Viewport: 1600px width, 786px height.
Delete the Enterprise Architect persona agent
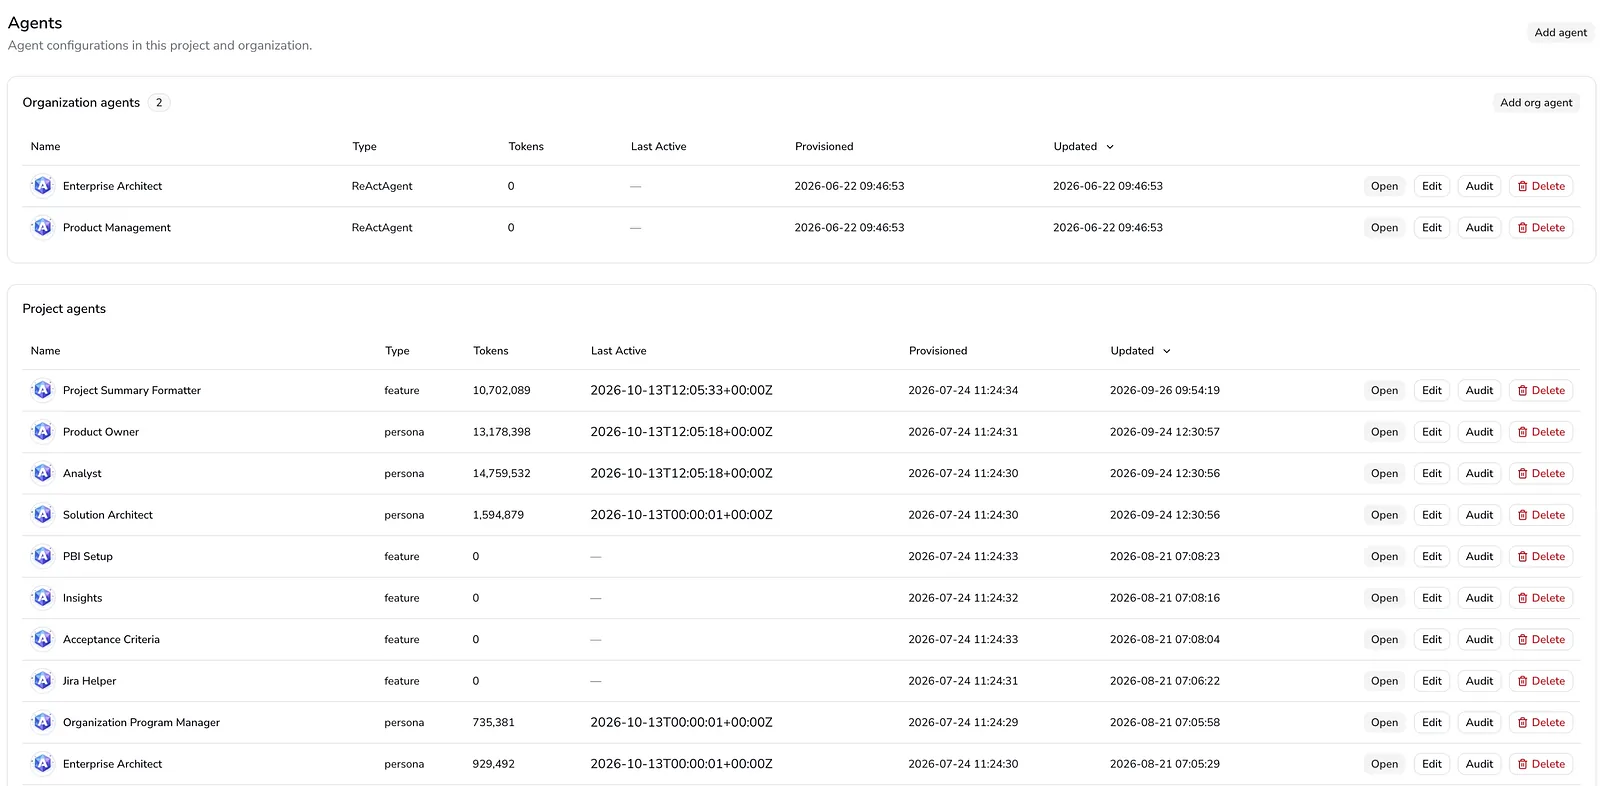point(1541,764)
